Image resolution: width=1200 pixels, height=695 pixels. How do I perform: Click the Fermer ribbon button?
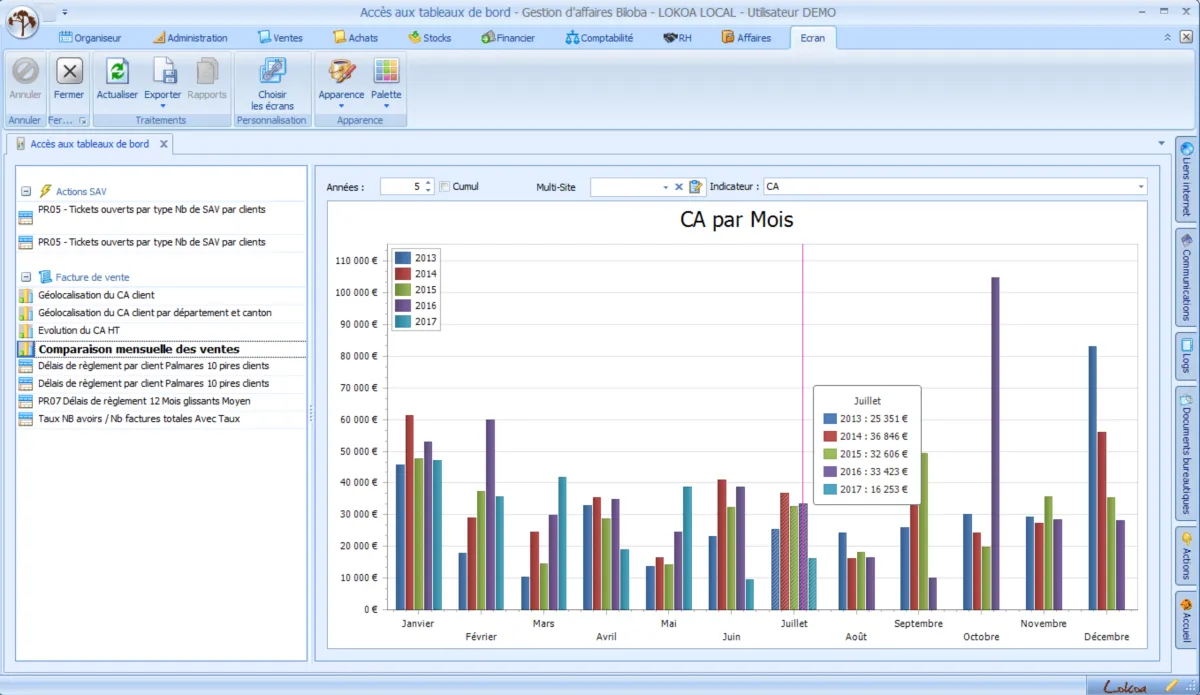[x=69, y=78]
